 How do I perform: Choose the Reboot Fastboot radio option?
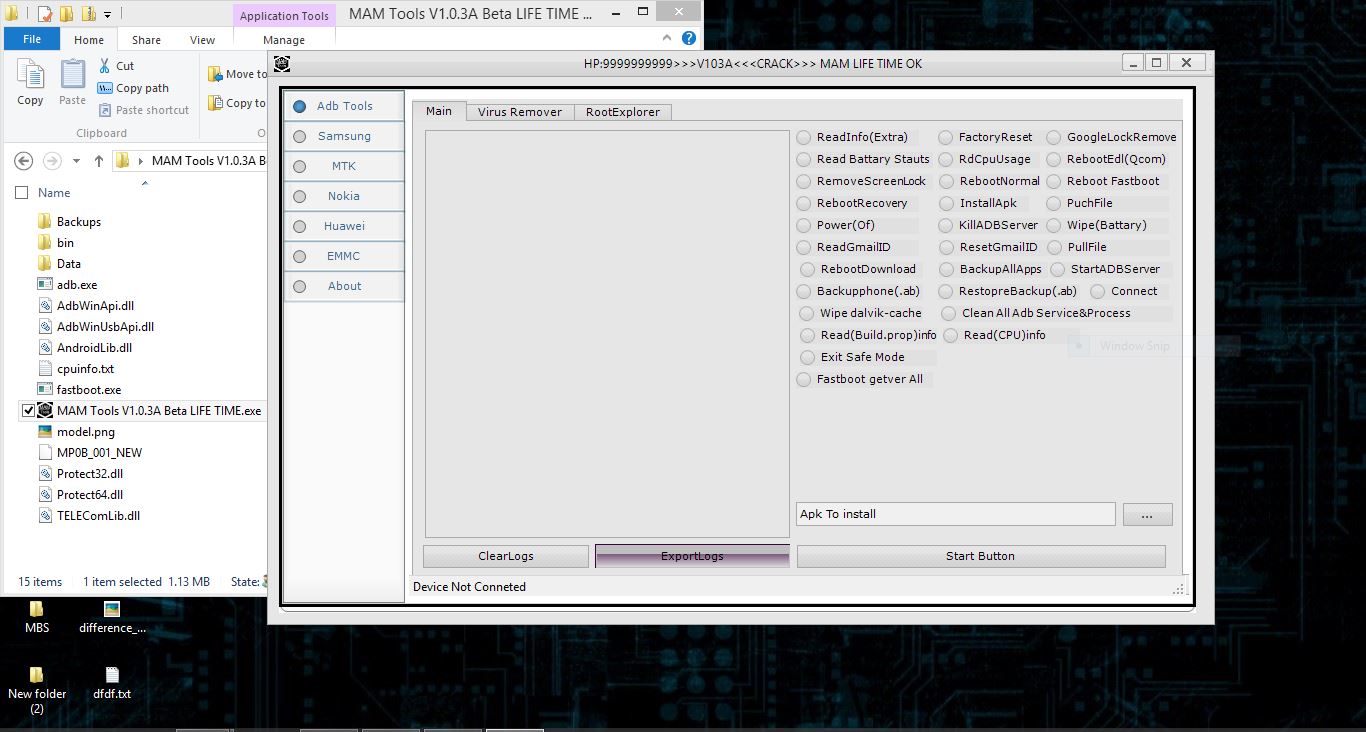tap(1054, 181)
